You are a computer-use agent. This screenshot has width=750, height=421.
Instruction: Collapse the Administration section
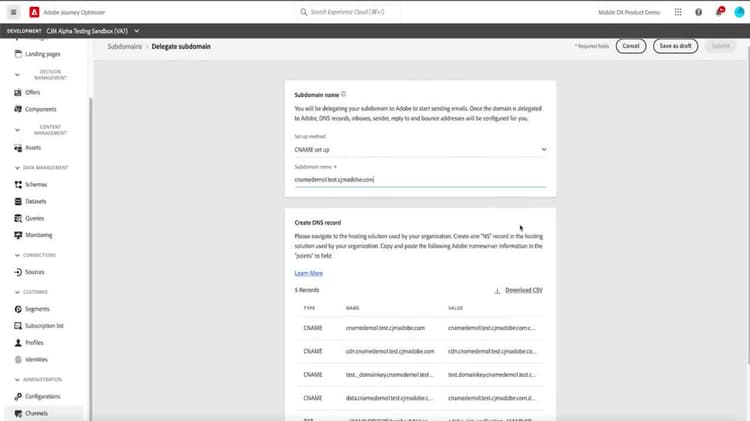(17, 380)
